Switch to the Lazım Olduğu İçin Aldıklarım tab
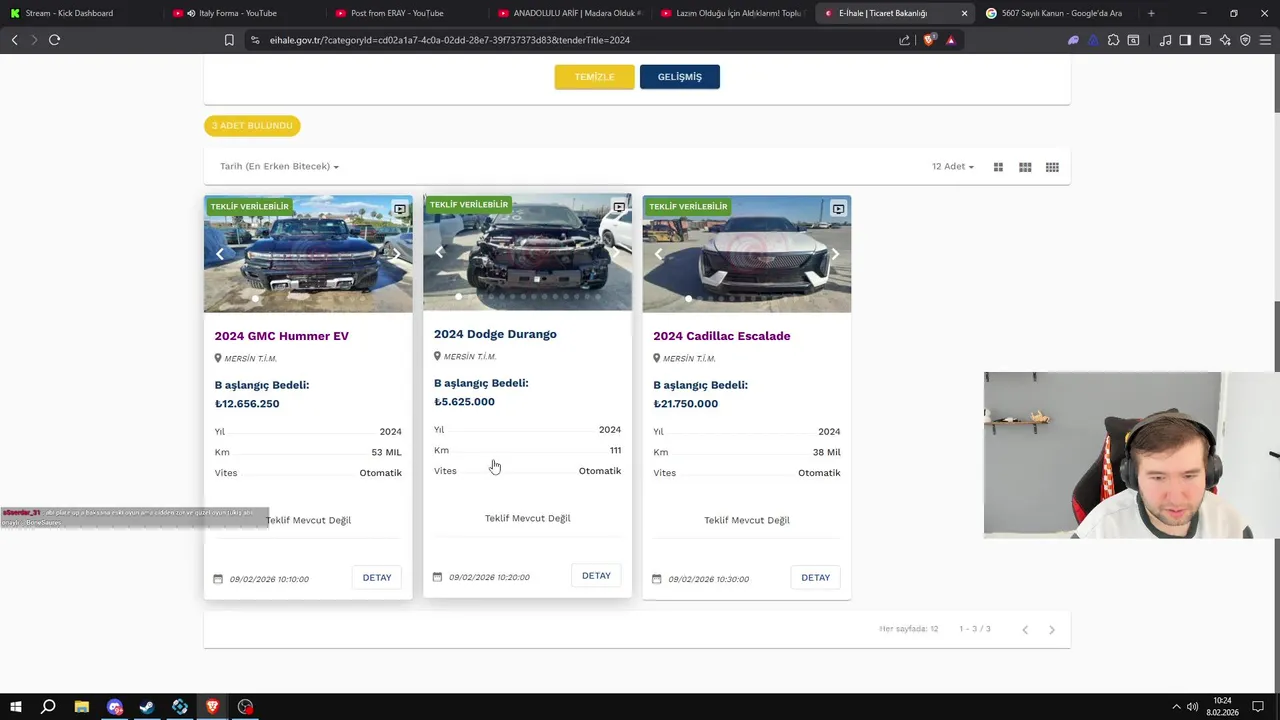Viewport: 1280px width, 720px height. click(730, 13)
